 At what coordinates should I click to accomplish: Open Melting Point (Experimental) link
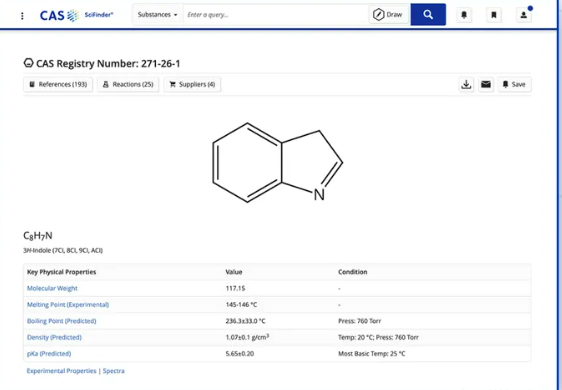68,305
